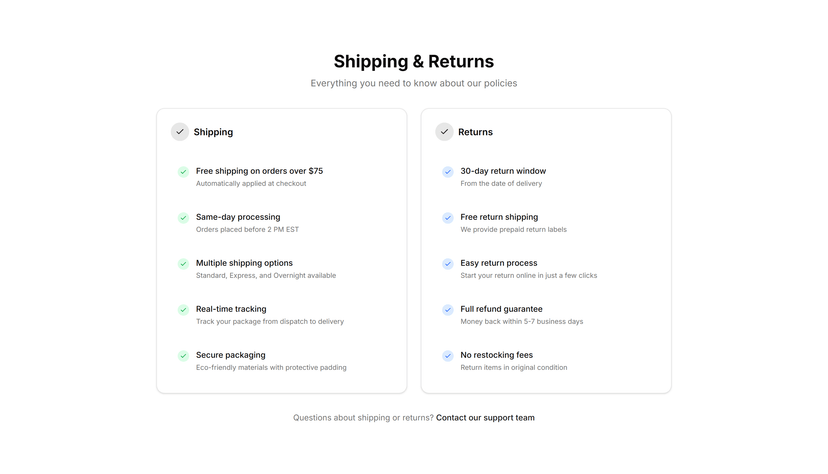Click the No restocking fees item text

click(496, 355)
